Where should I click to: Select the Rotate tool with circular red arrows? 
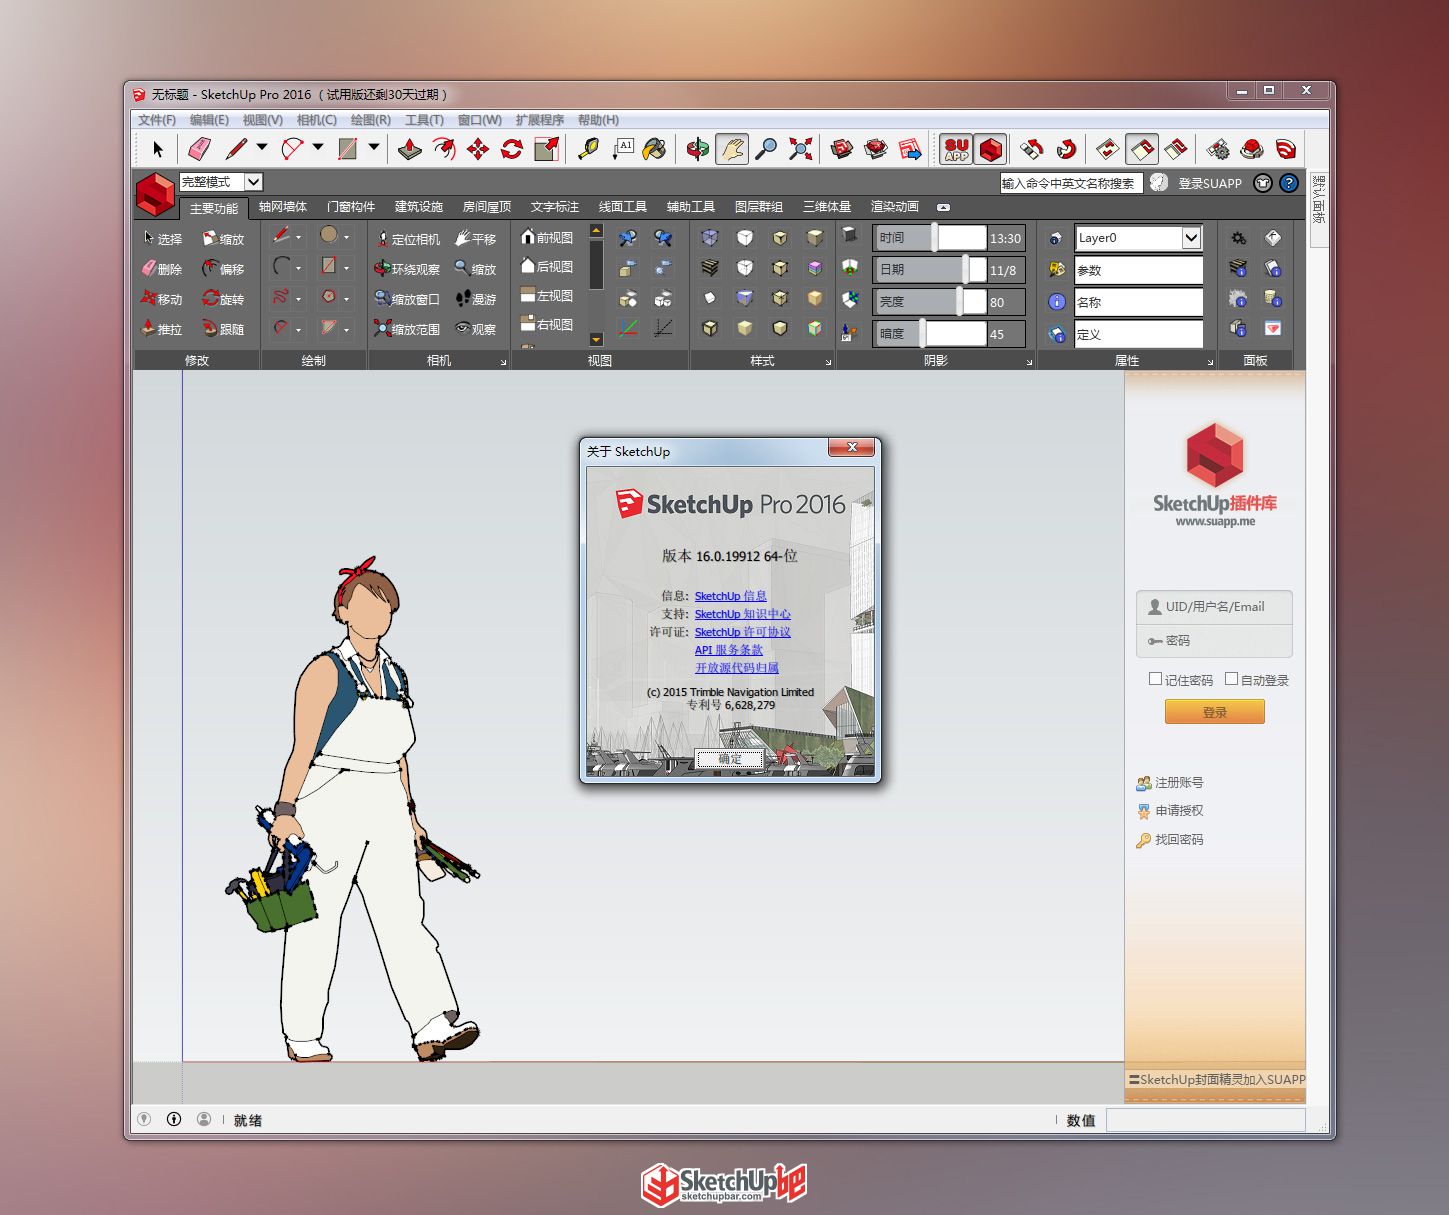[x=512, y=149]
